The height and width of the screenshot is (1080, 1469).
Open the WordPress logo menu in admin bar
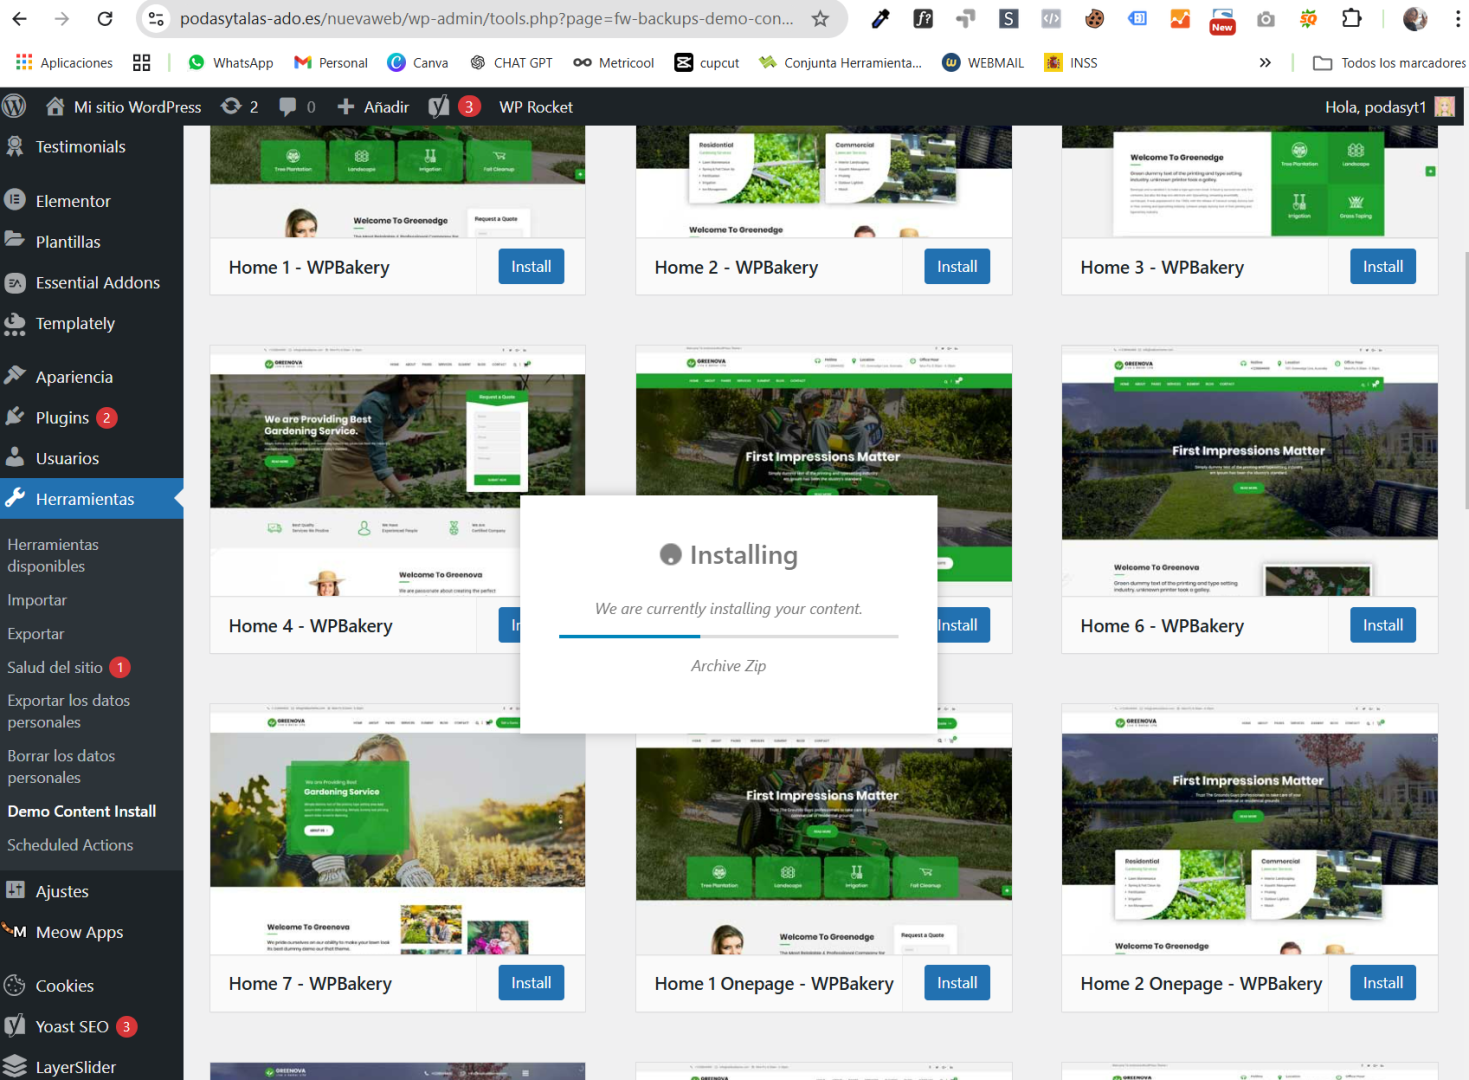(14, 106)
